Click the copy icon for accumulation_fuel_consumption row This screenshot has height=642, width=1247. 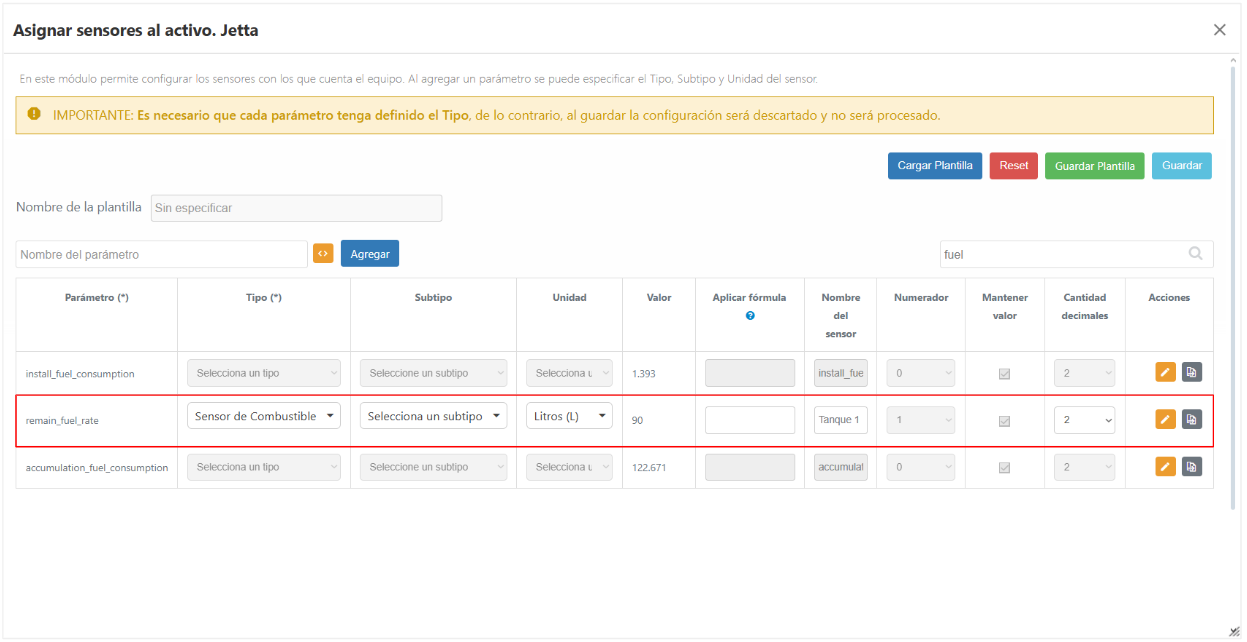1192,466
